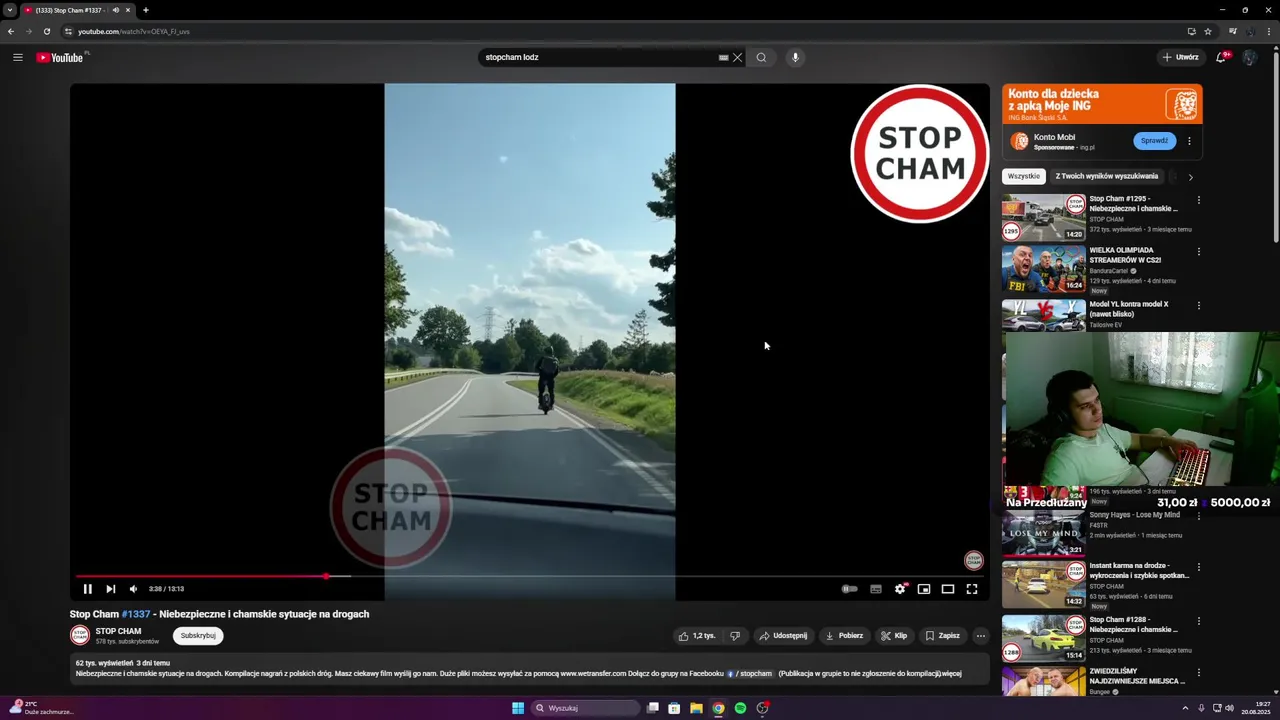Open WIELKA OLIMPIADA STREAMERÓW video thumbnail
Viewport: 1280px width, 720px height.
pyautogui.click(x=1044, y=271)
